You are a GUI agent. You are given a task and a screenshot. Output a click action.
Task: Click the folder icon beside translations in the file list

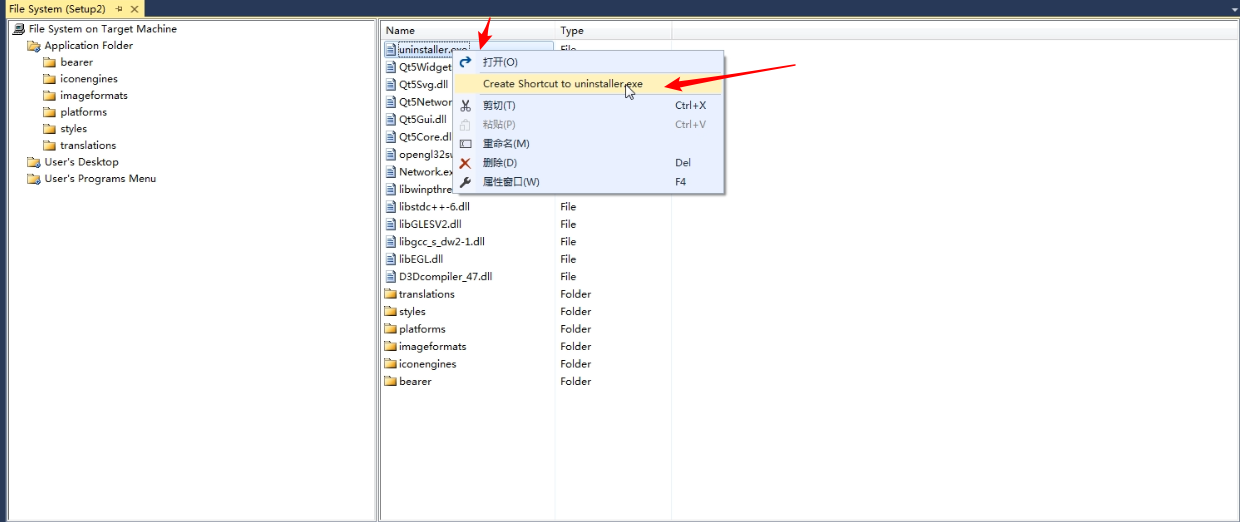point(391,294)
